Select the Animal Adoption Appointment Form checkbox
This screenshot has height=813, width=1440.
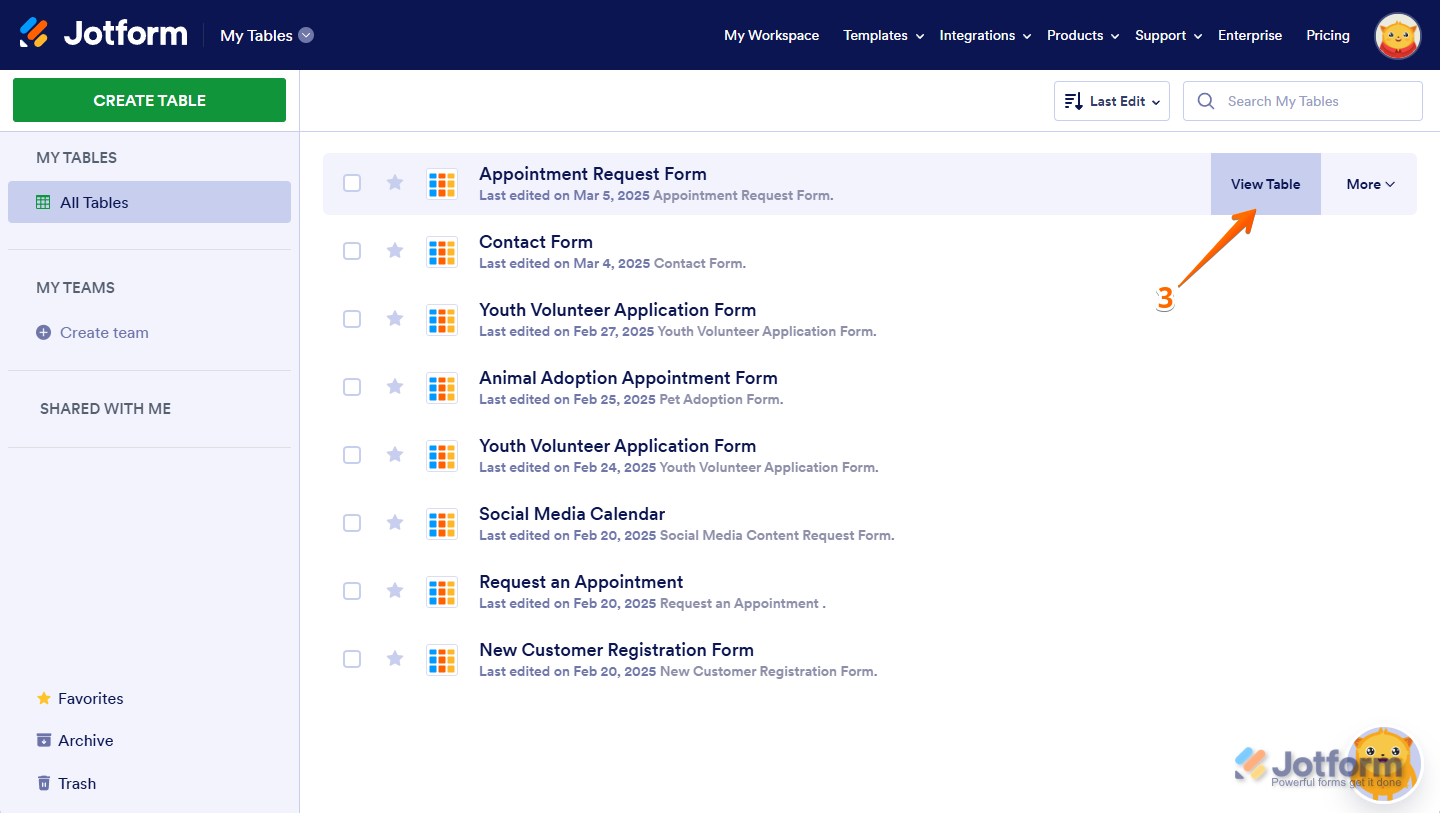point(352,387)
